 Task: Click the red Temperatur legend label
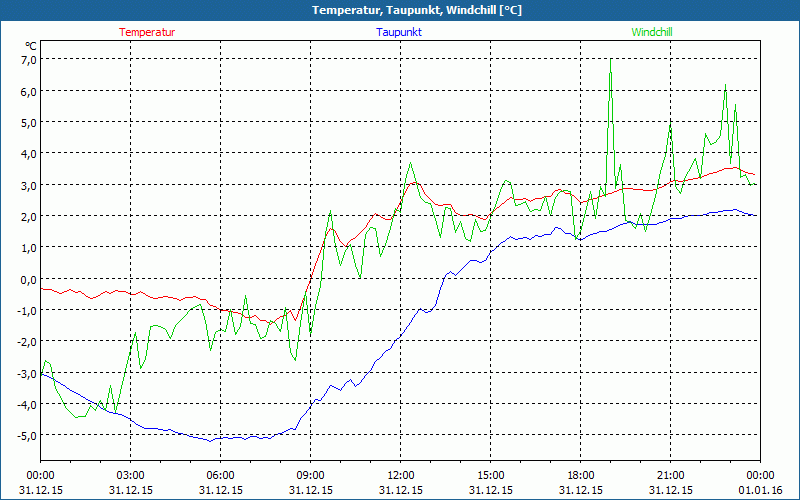pyautogui.click(x=147, y=32)
